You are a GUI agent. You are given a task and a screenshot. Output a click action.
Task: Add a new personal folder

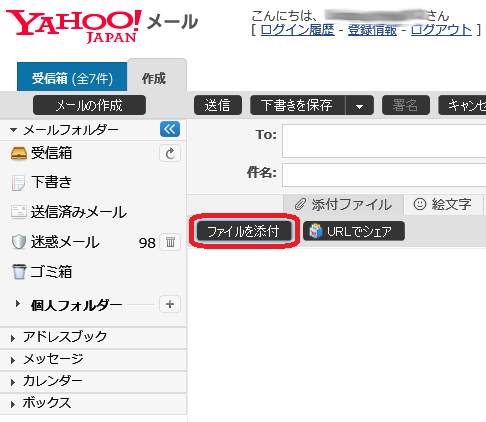click(x=170, y=304)
